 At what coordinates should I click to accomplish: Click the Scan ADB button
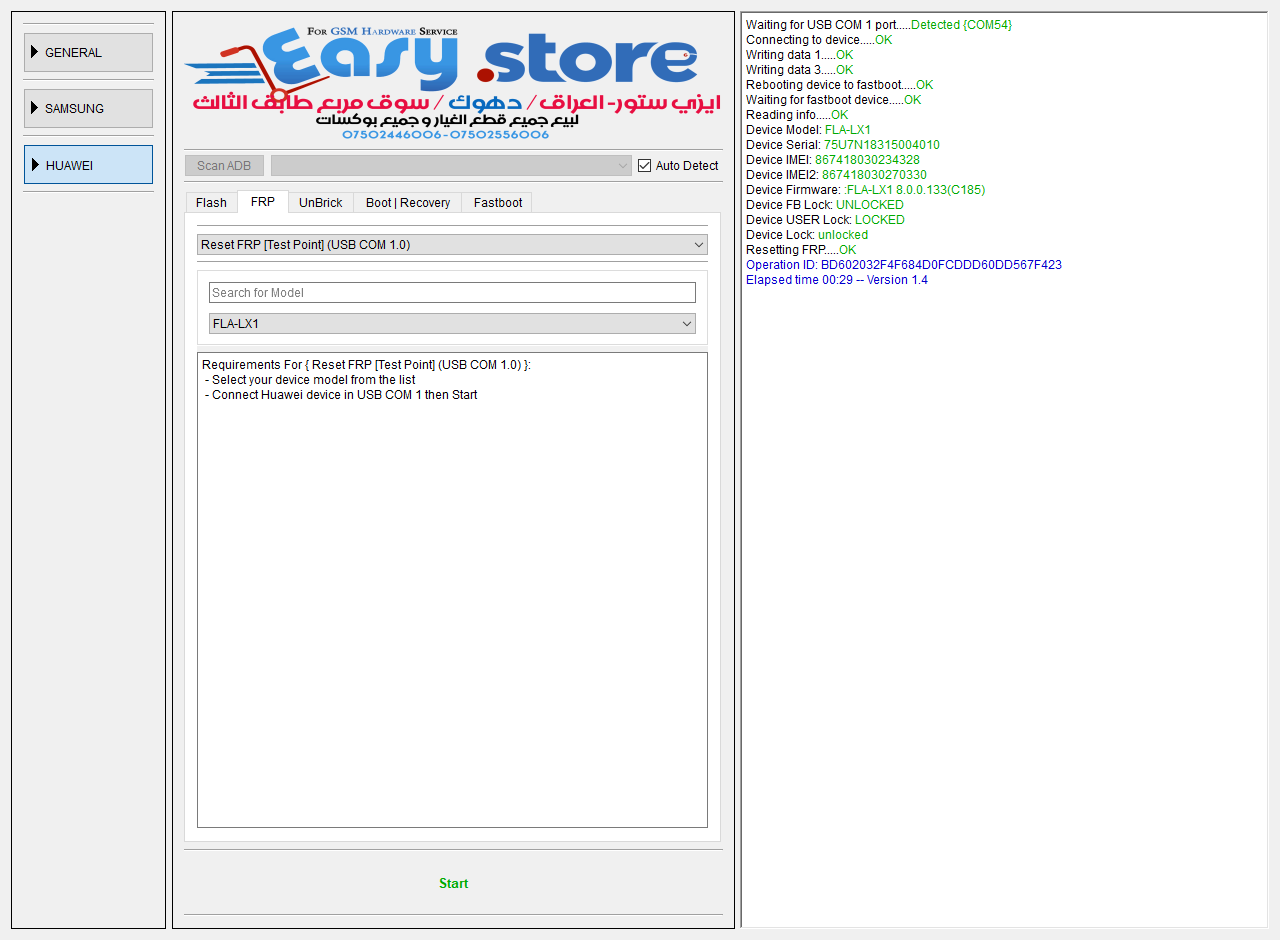(224, 166)
